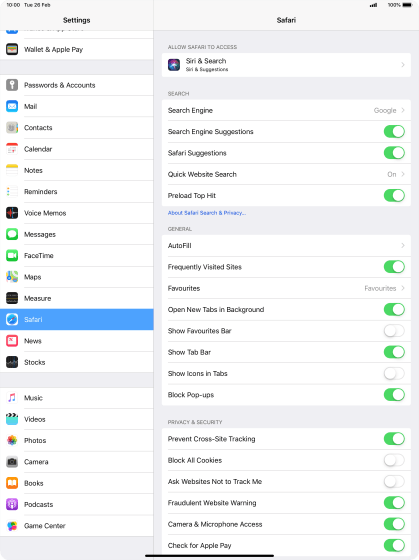Tap the Voice Memos icon
The width and height of the screenshot is (419, 560).
coord(12,213)
